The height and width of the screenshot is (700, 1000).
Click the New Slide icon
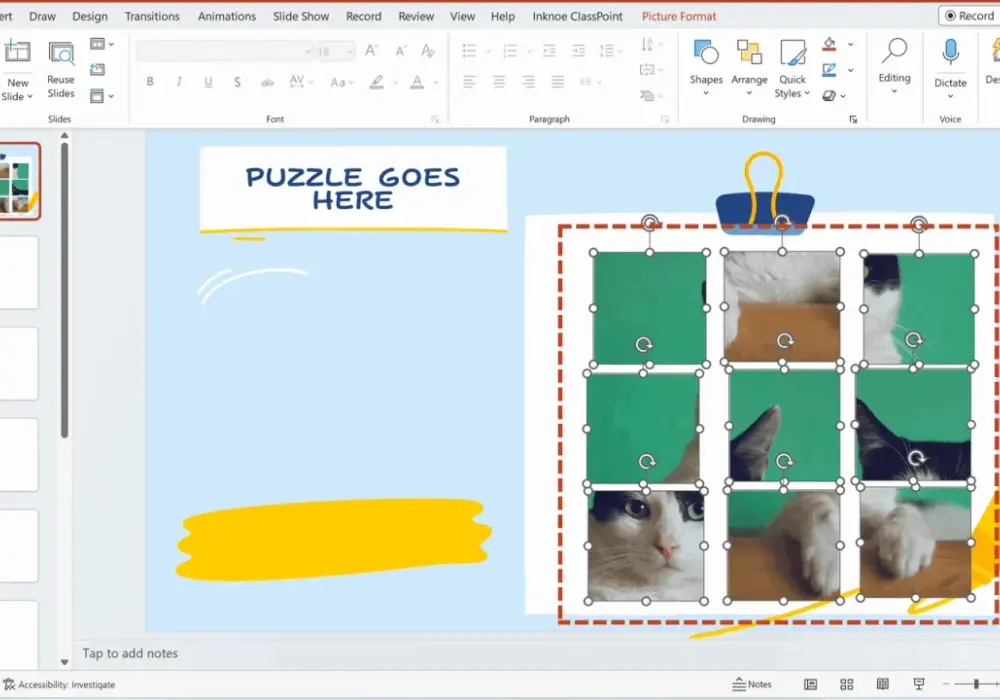pos(18,52)
